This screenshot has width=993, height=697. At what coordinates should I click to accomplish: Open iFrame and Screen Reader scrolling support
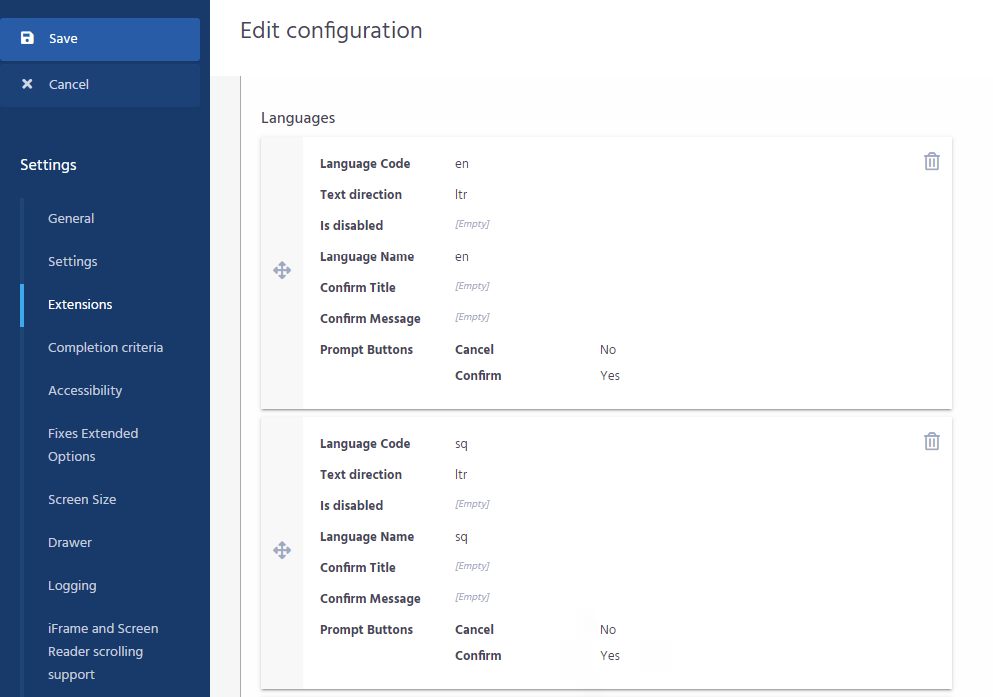coord(103,651)
